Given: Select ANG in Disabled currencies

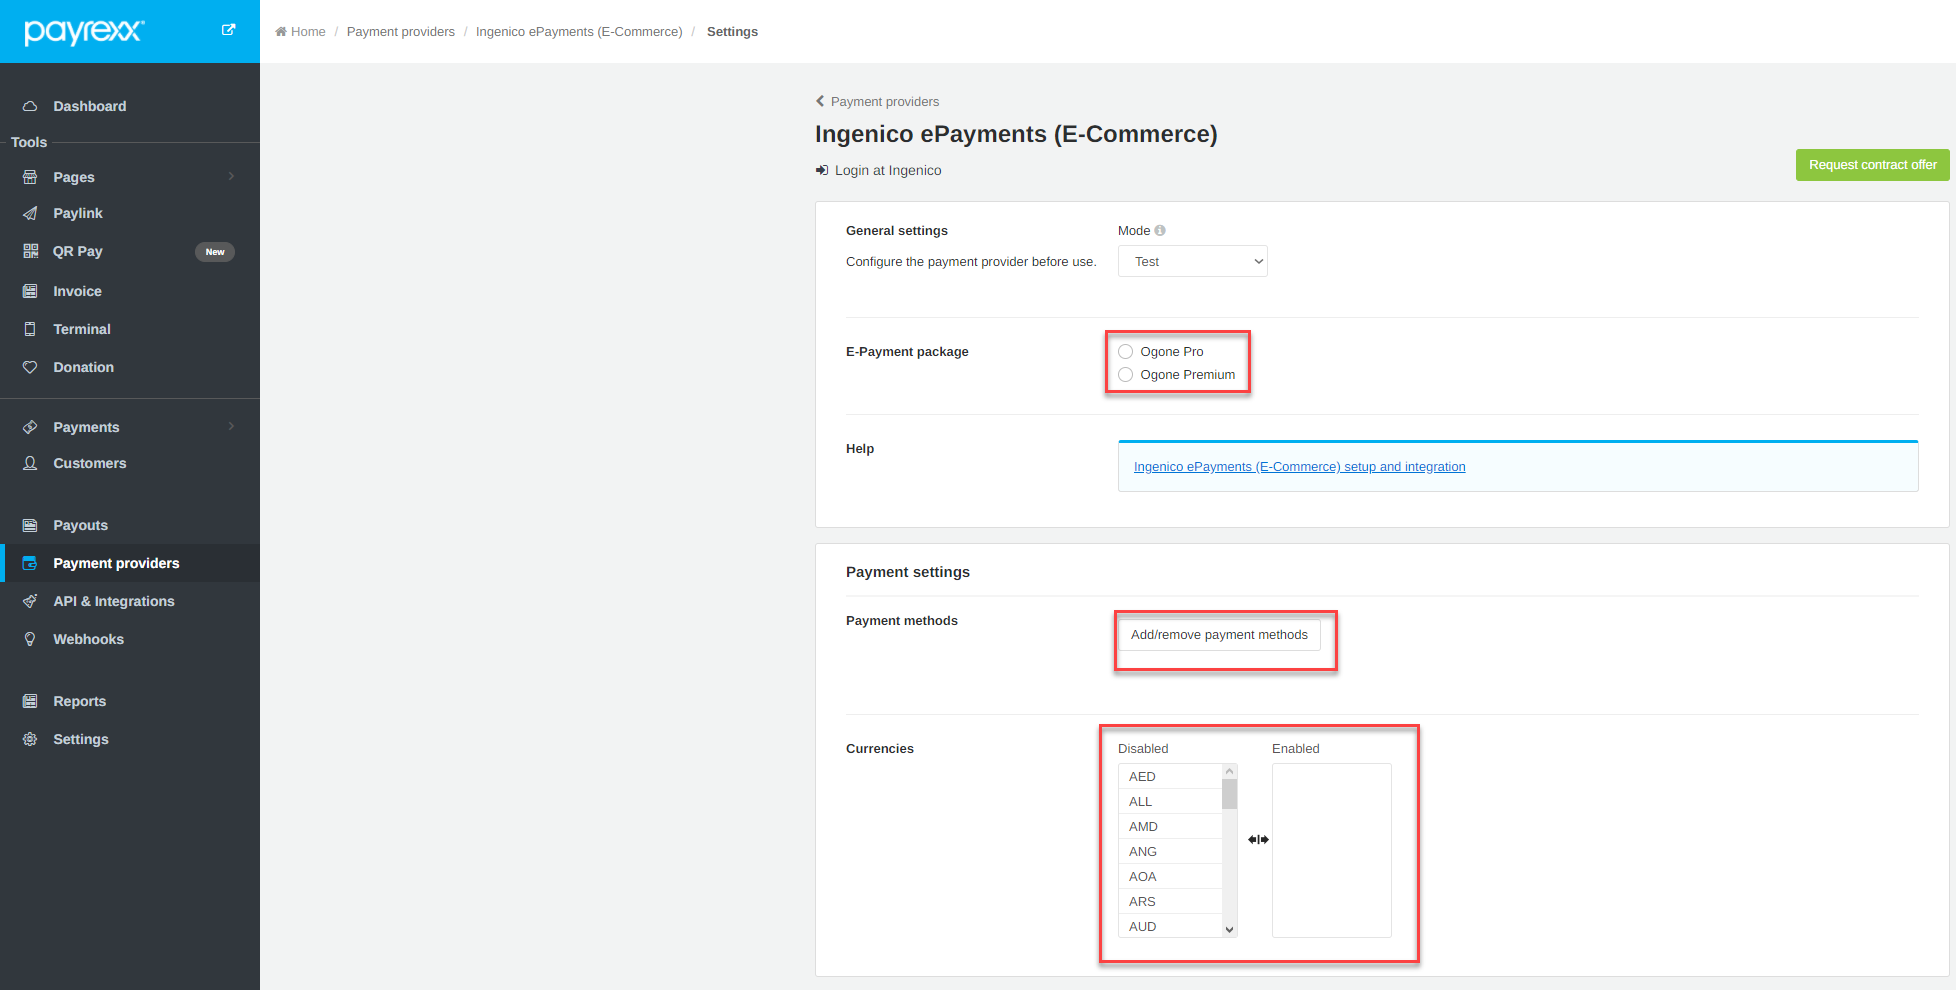Looking at the screenshot, I should (x=1170, y=851).
